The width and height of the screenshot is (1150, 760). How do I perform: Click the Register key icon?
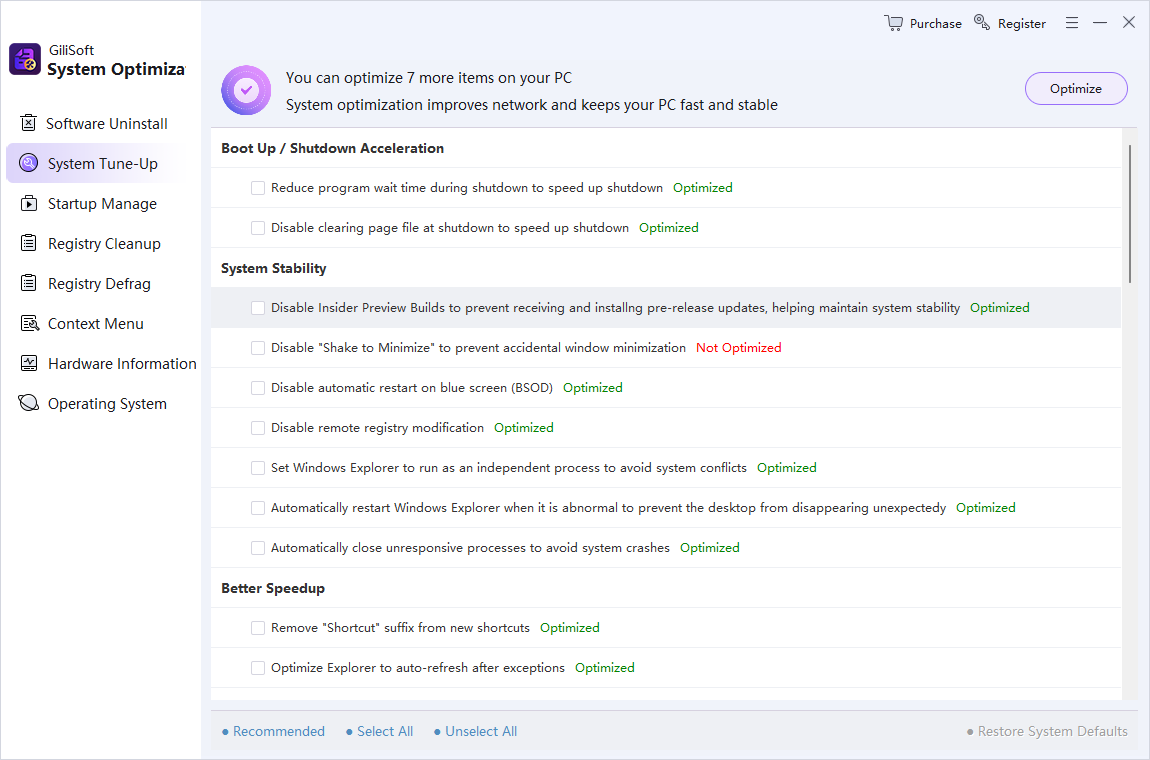[x=981, y=22]
